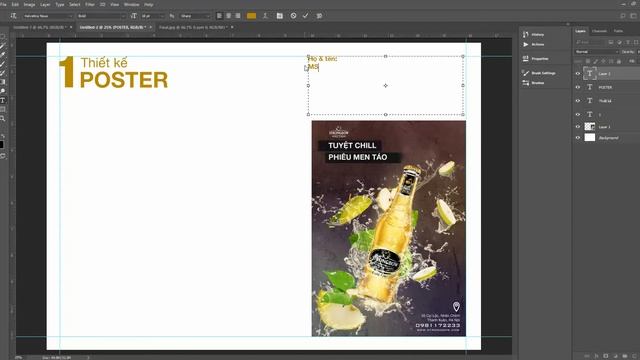The width and height of the screenshot is (640, 360).
Task: Close the active Untitled-2 document tab
Action: (x=151, y=27)
